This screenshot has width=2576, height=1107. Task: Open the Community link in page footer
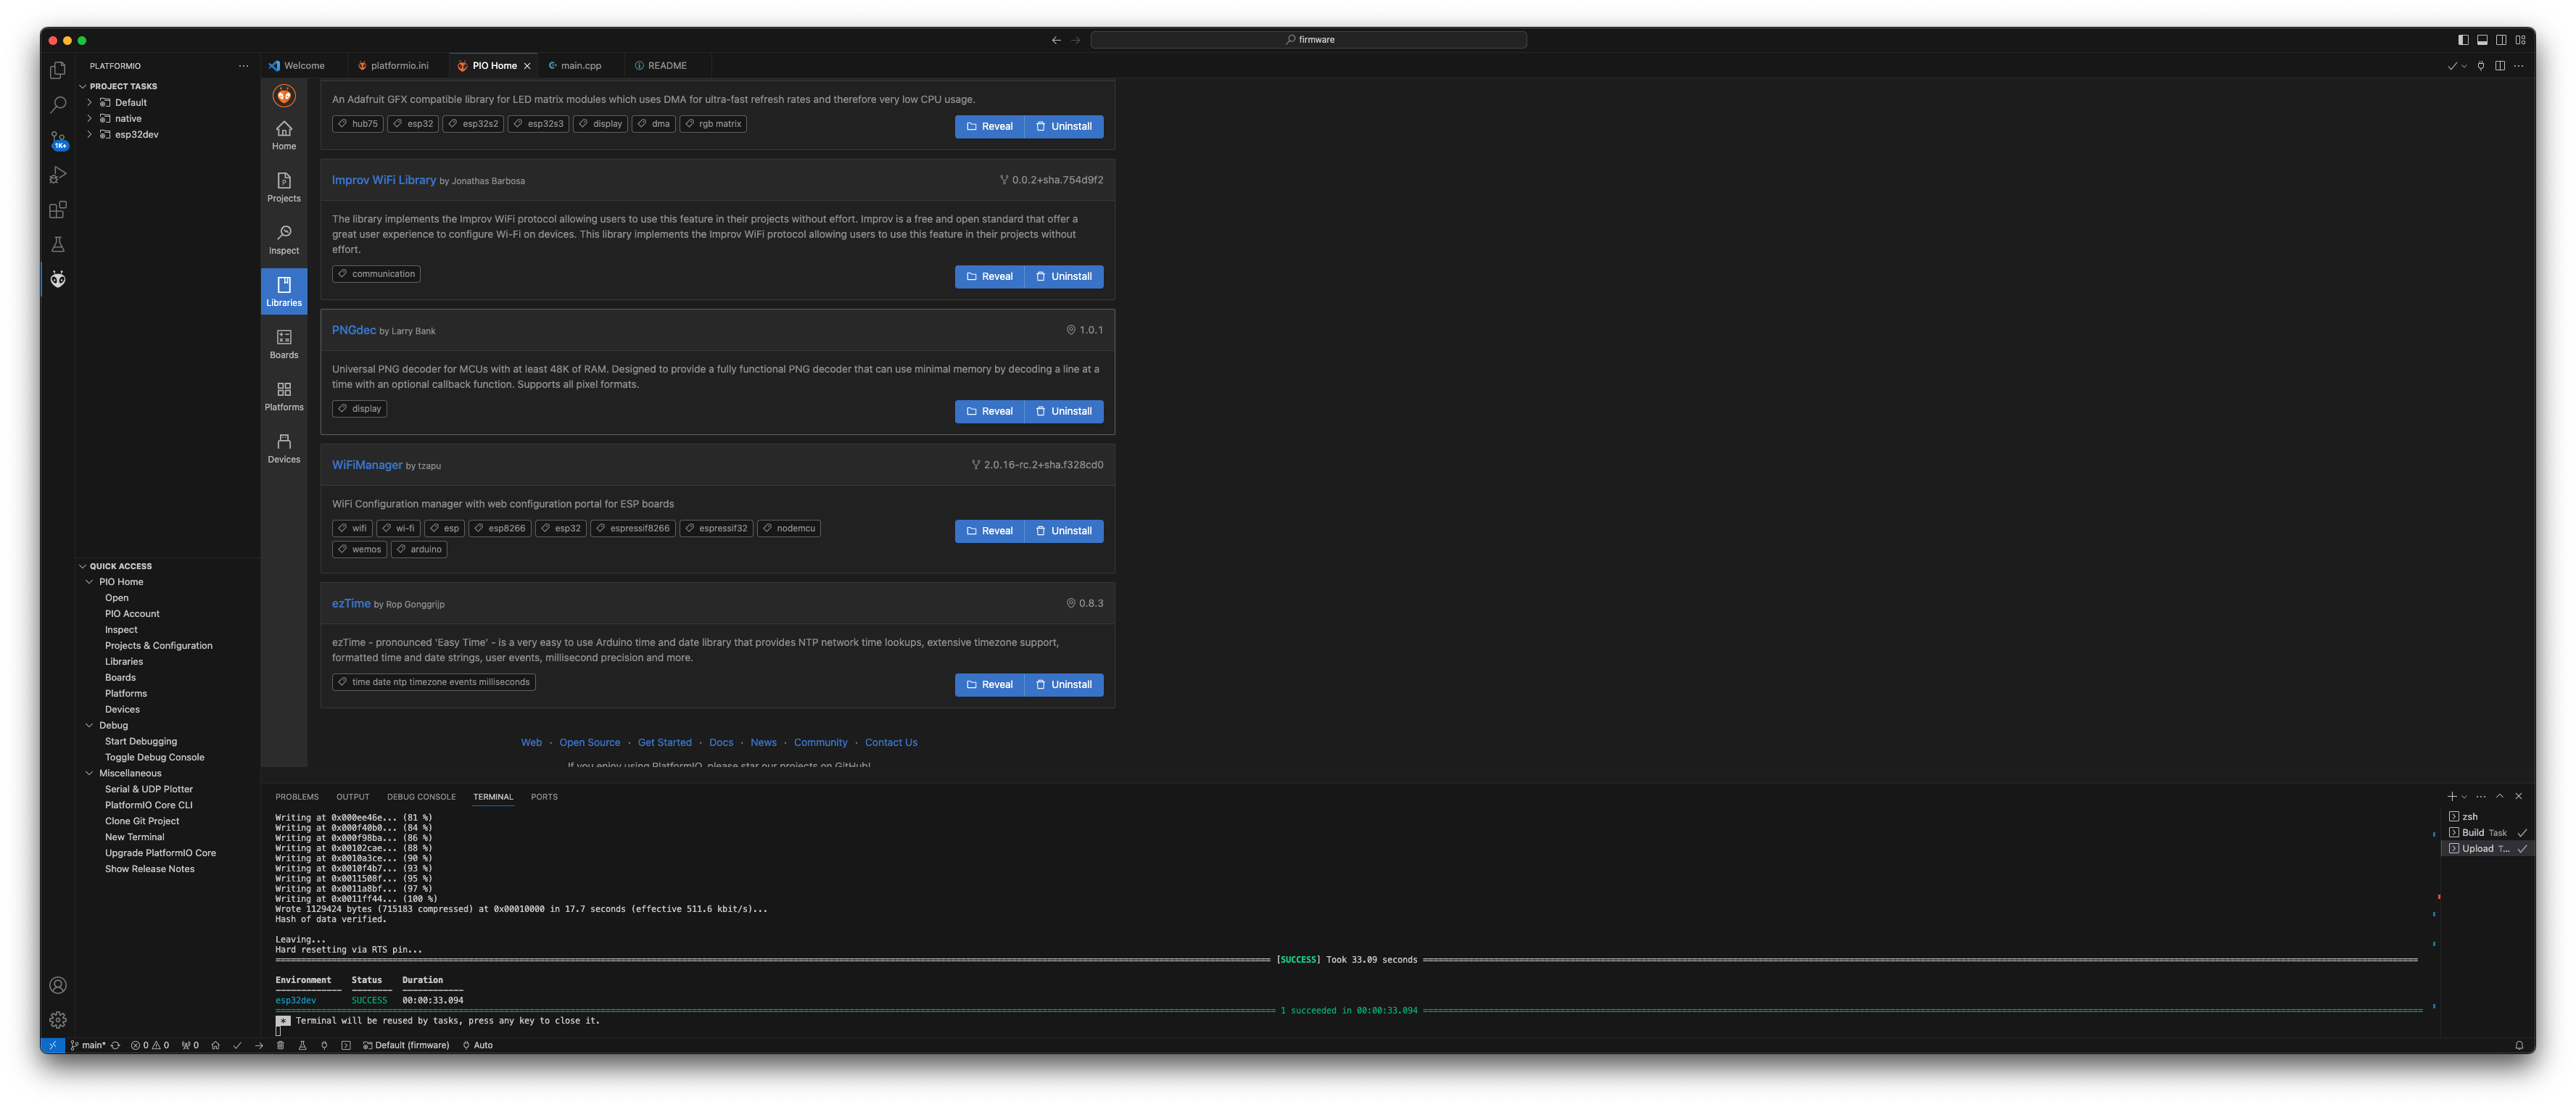point(820,742)
